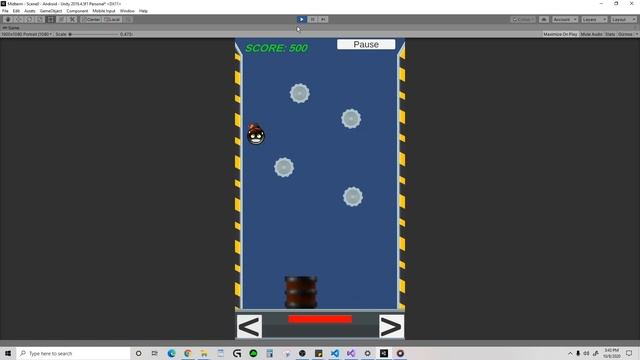Toggle the Stats overlay
Viewport: 640px width, 360px height.
[x=610, y=34]
